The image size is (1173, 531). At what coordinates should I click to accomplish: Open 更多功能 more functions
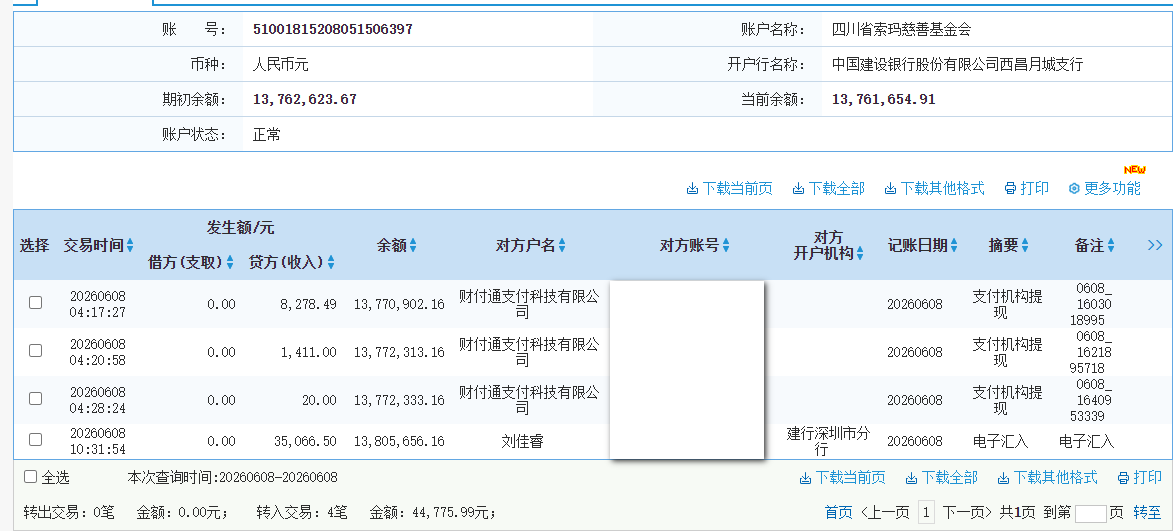pyautogui.click(x=1104, y=188)
